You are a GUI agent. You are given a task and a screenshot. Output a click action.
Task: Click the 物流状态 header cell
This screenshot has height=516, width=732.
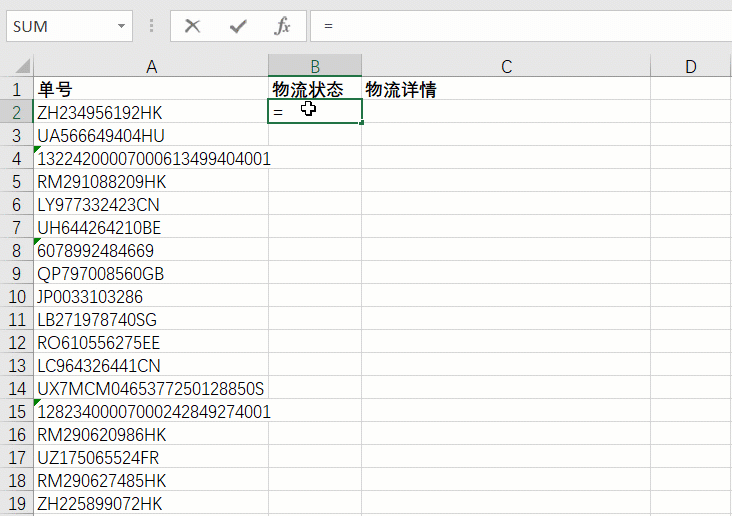tap(315, 89)
